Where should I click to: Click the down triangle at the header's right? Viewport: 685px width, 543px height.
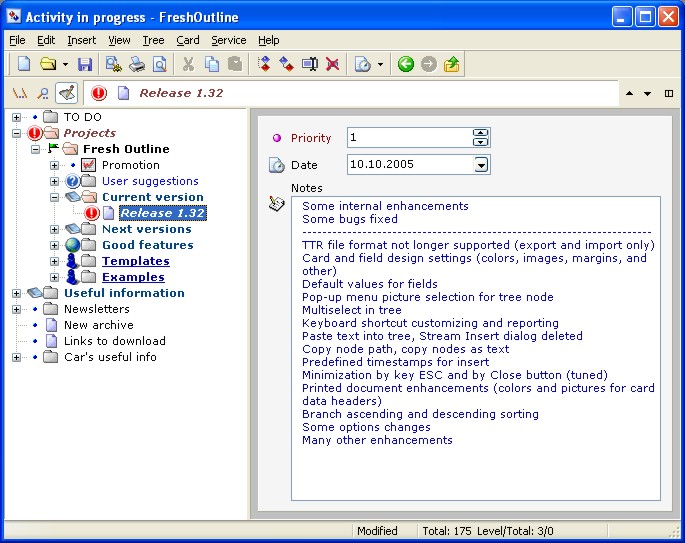[647, 93]
